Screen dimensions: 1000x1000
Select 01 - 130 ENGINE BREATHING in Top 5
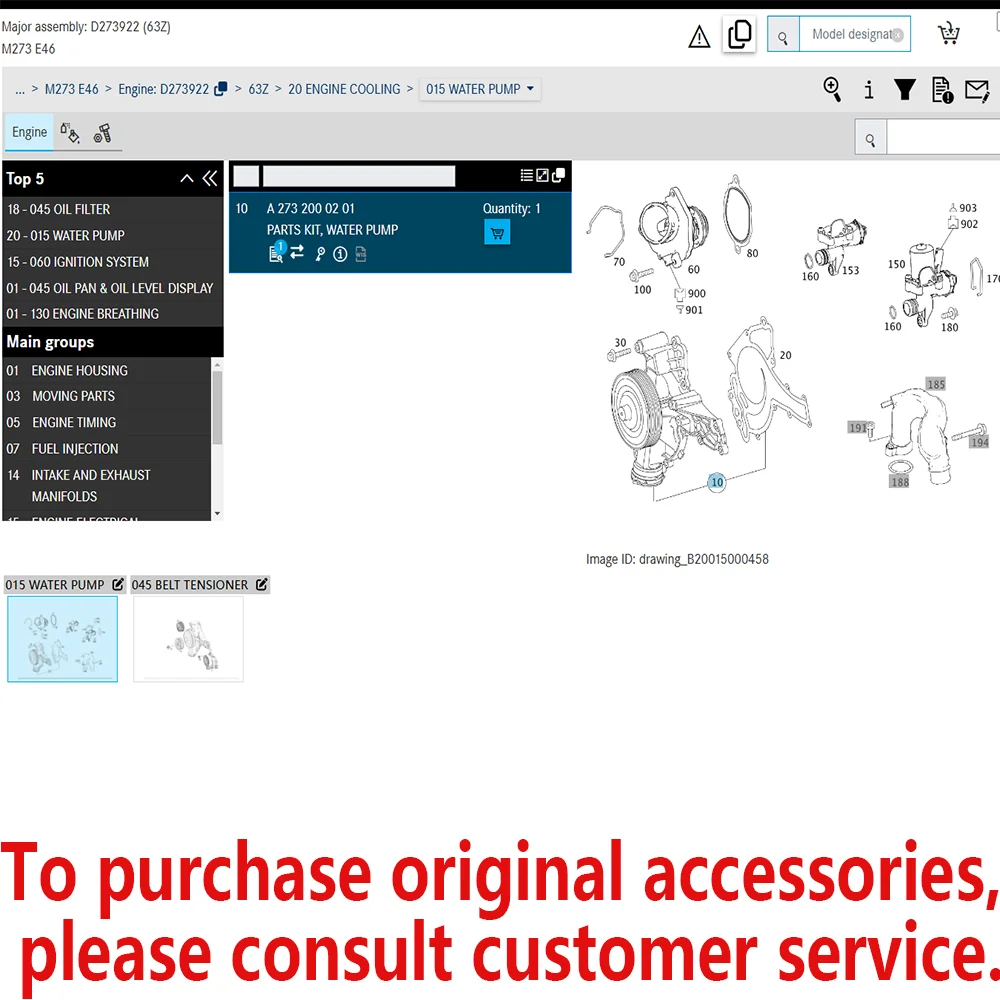[112, 314]
